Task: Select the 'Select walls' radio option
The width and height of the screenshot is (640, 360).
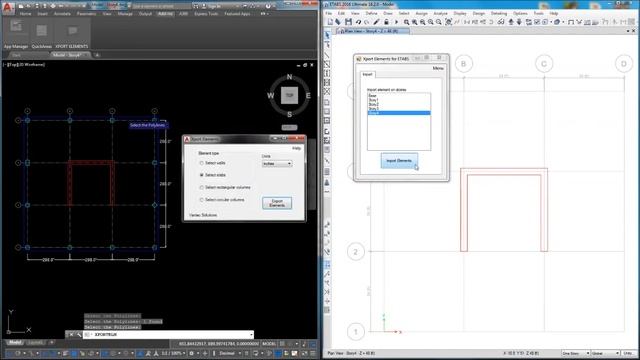Action: pyautogui.click(x=201, y=163)
